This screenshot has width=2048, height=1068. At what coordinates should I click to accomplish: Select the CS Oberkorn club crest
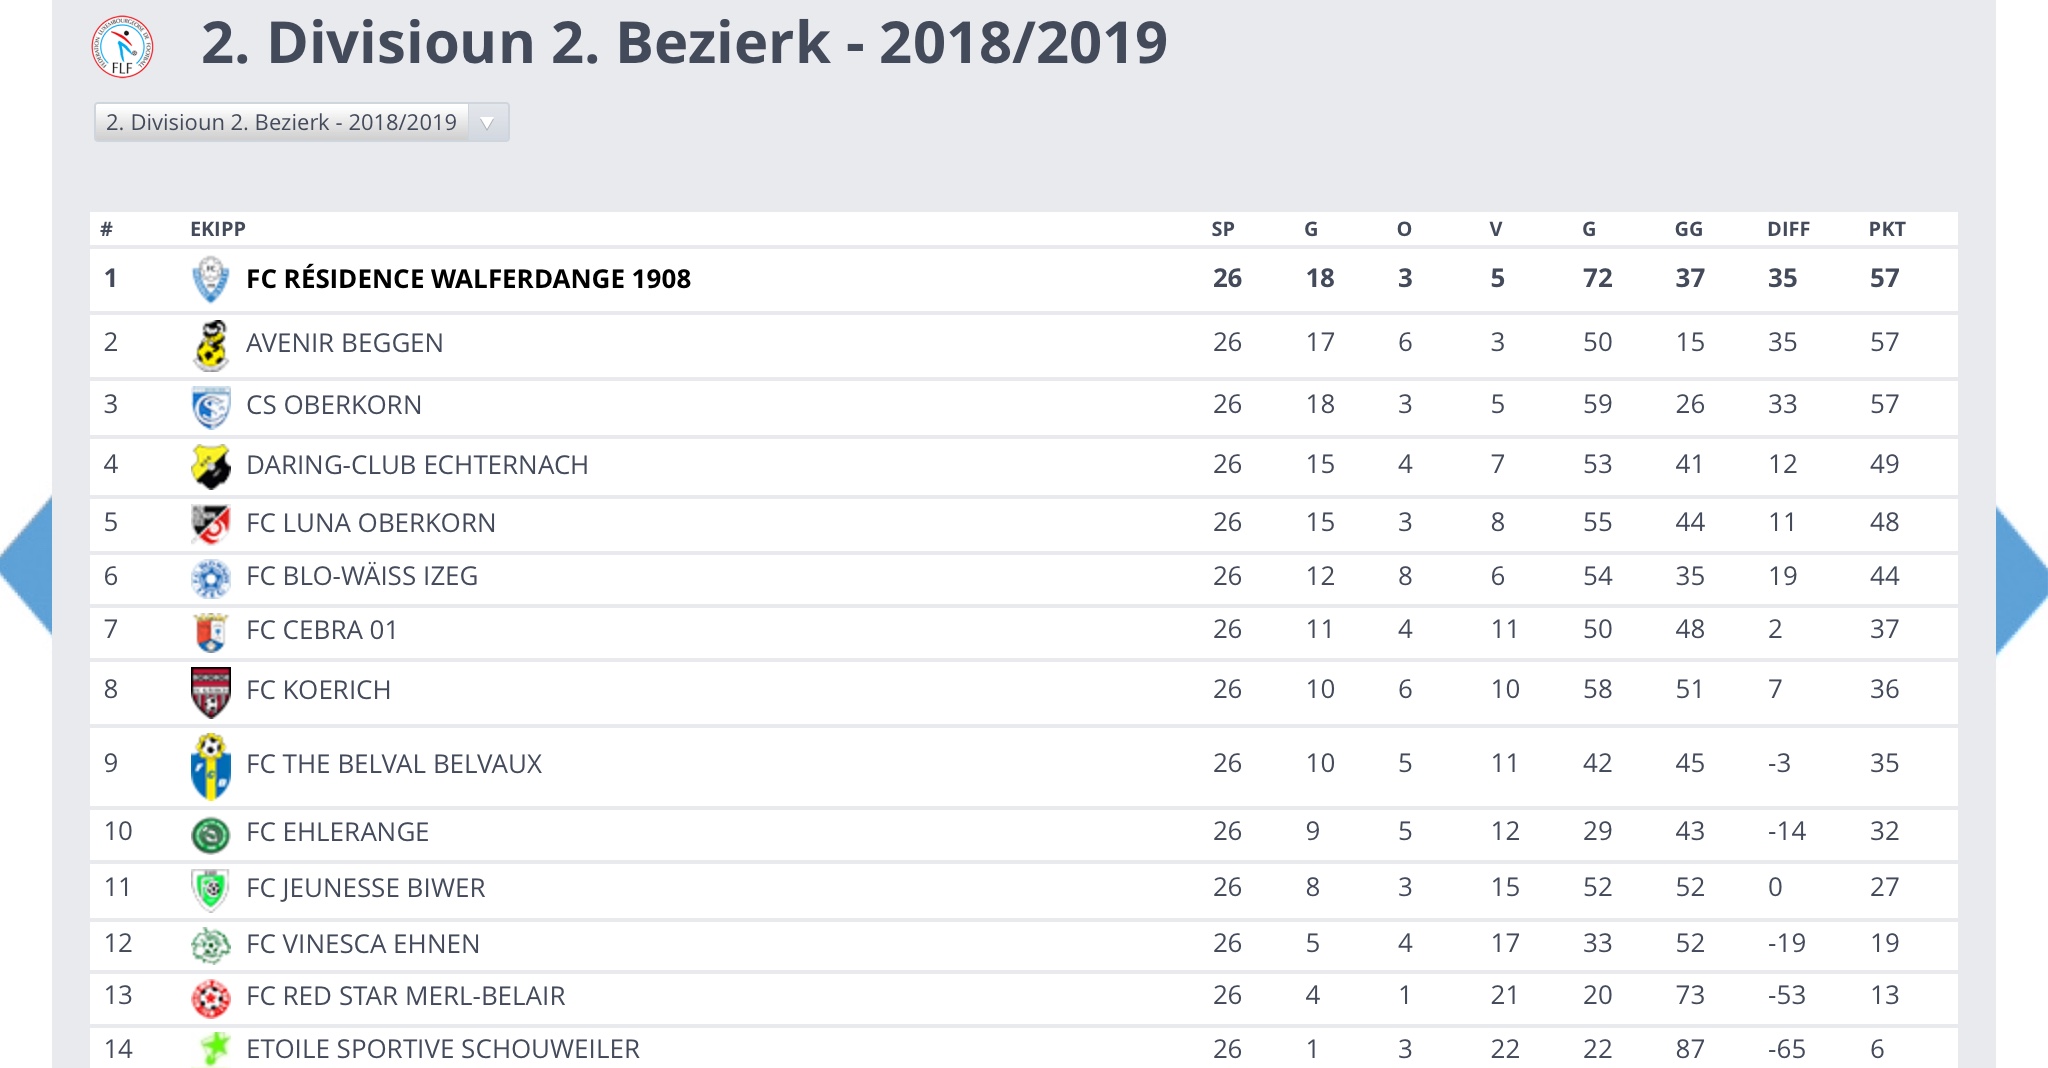click(x=211, y=404)
